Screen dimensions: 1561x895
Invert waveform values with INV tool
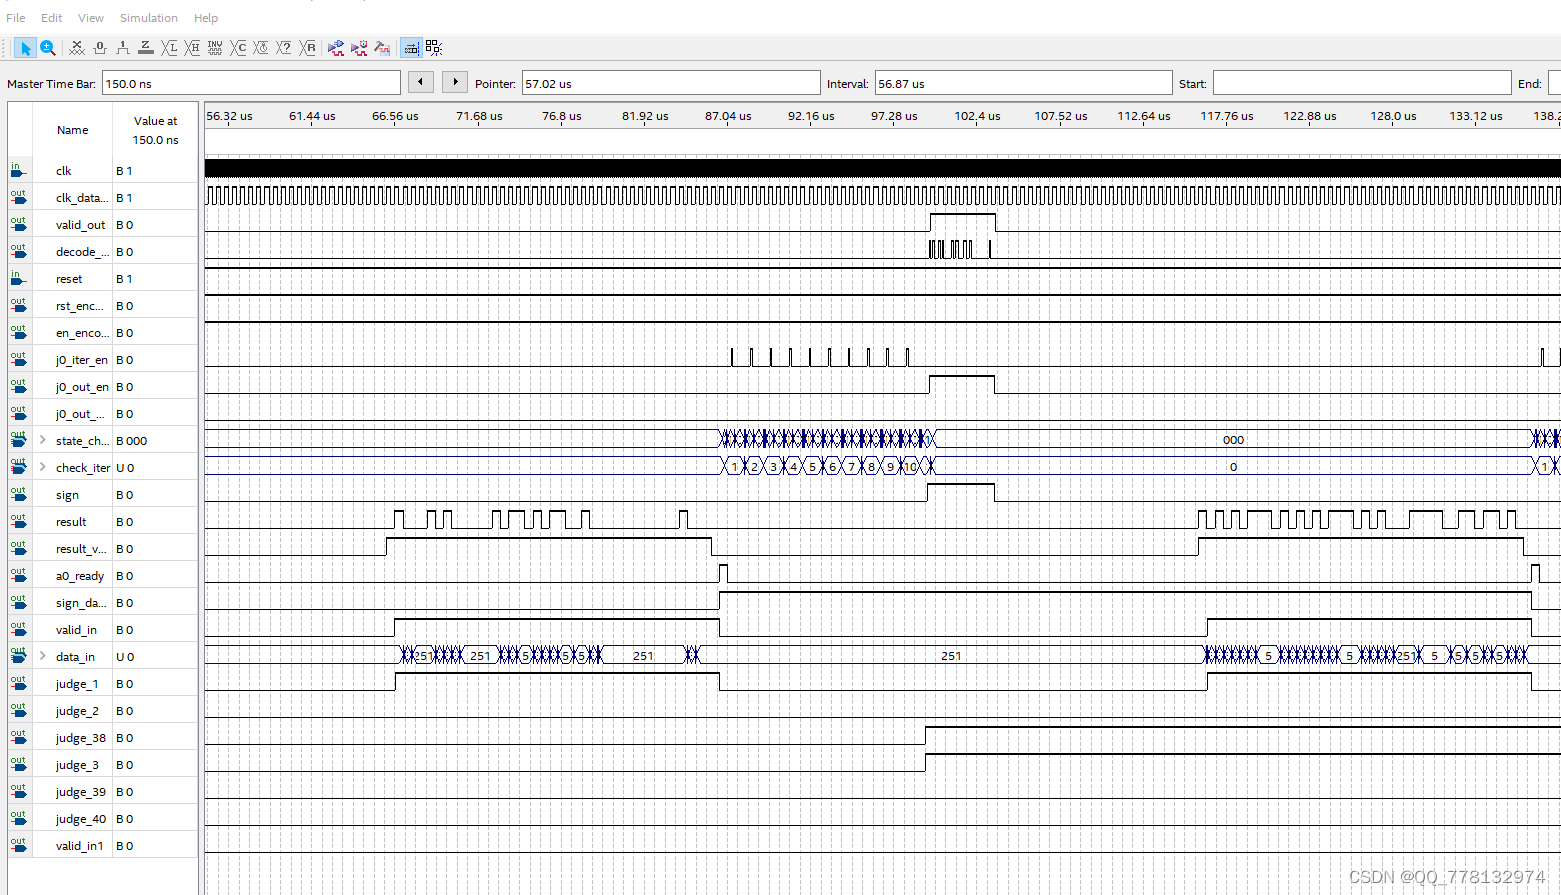tap(215, 47)
